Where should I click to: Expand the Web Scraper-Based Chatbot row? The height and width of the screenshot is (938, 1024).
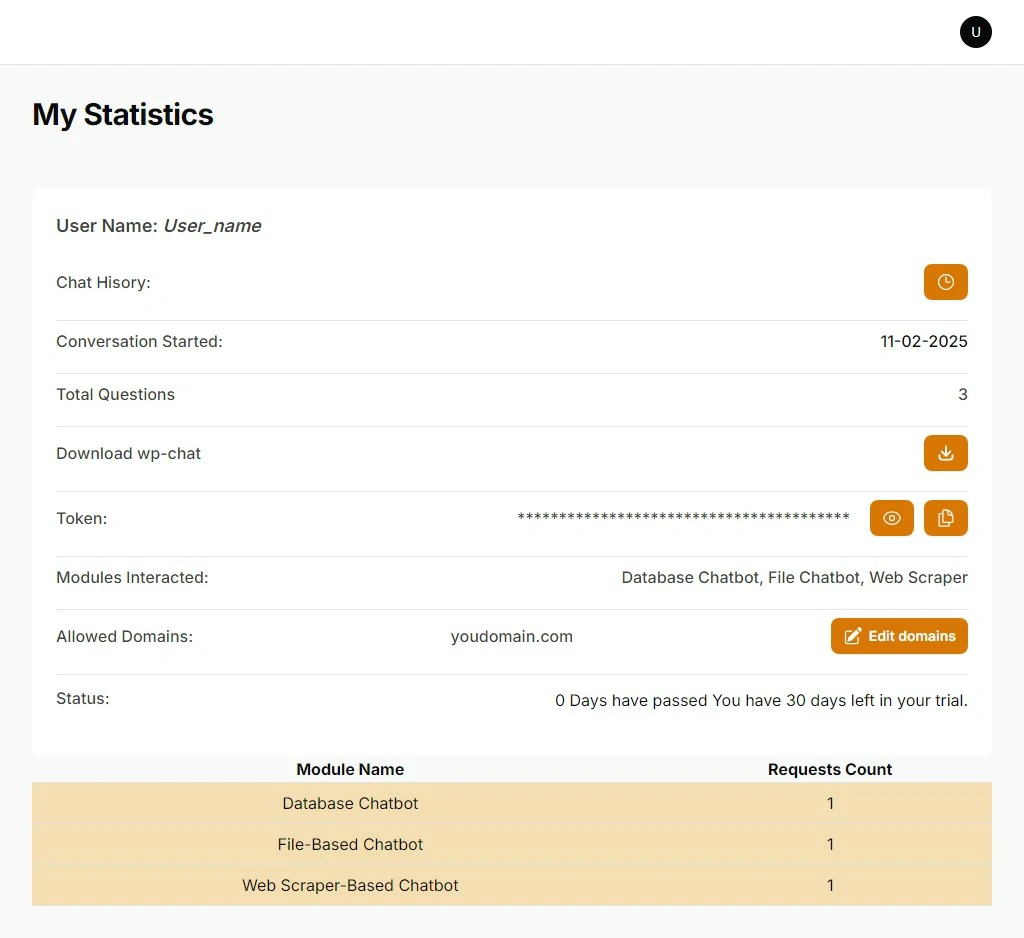[x=350, y=885]
